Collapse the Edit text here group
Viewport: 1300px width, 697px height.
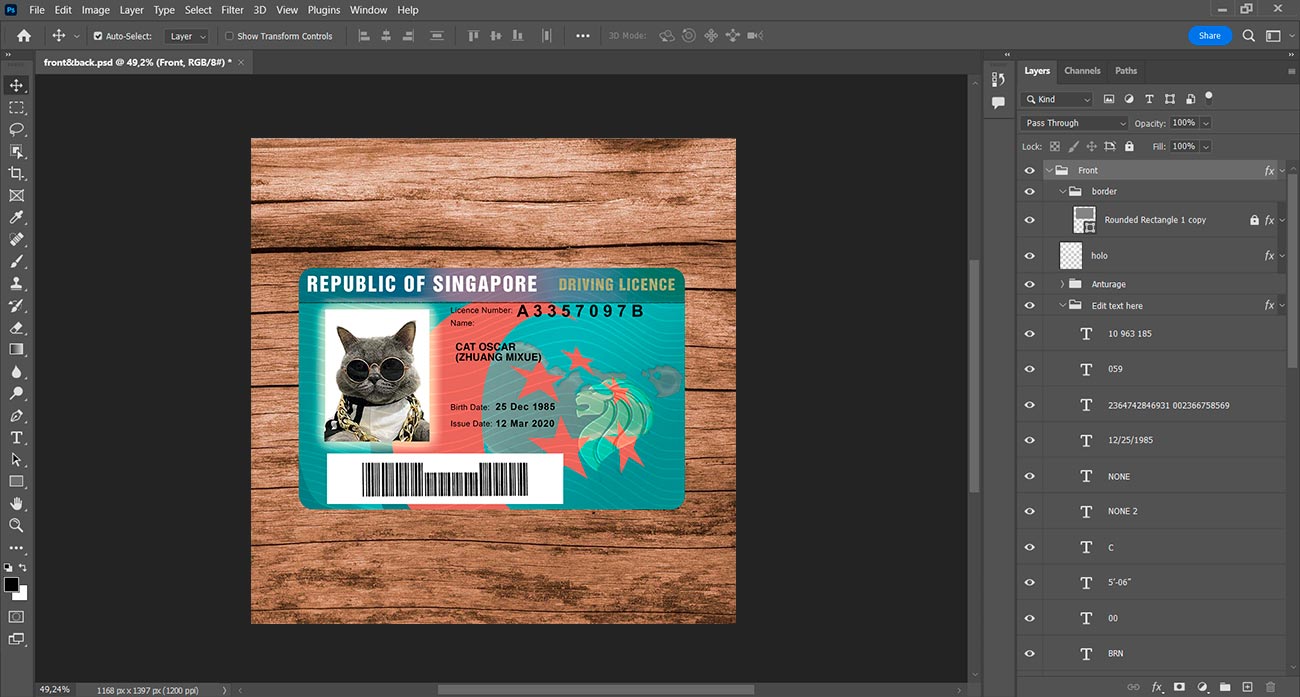coord(1063,306)
